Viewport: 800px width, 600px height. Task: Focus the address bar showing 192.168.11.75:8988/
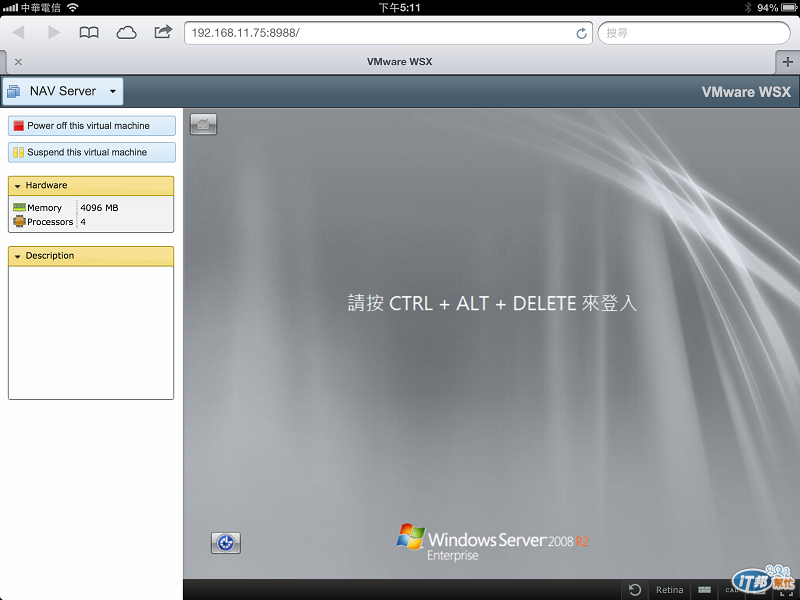click(x=388, y=33)
